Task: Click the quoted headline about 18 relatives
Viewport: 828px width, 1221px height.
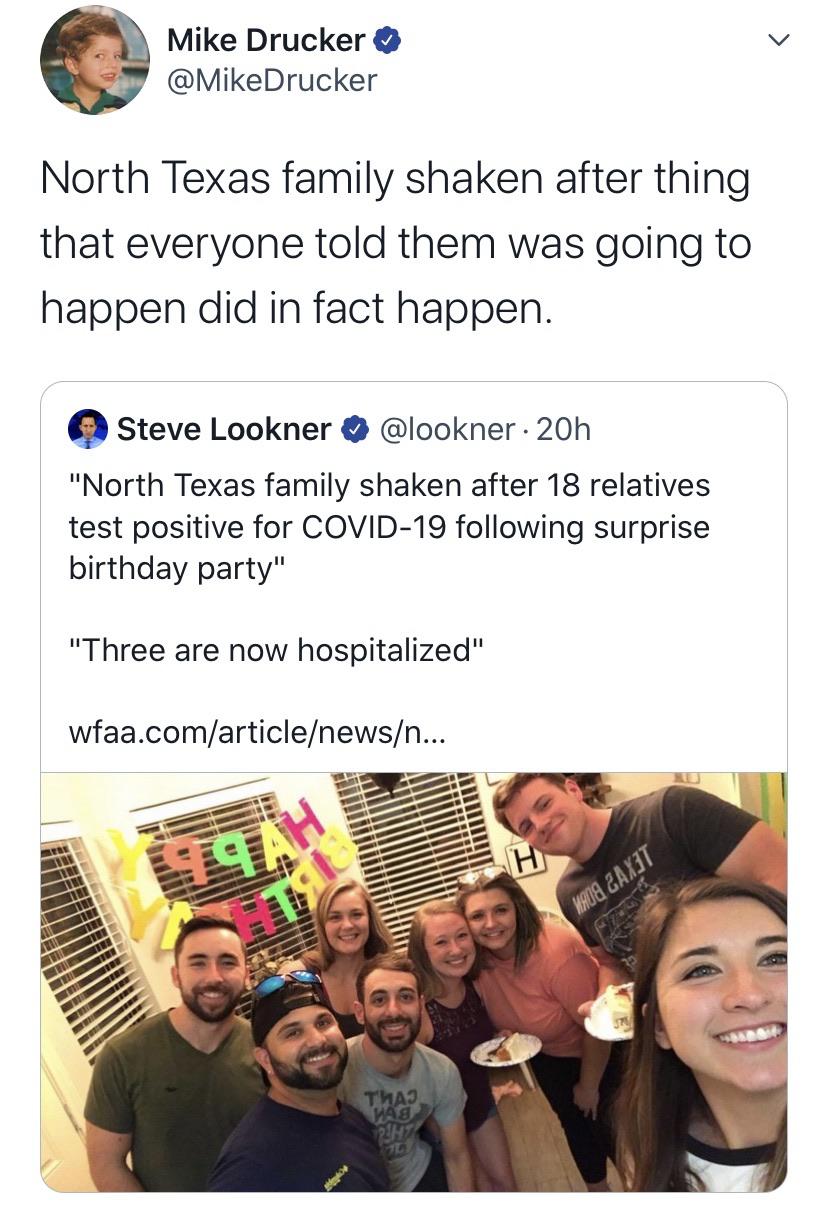Action: click(388, 526)
